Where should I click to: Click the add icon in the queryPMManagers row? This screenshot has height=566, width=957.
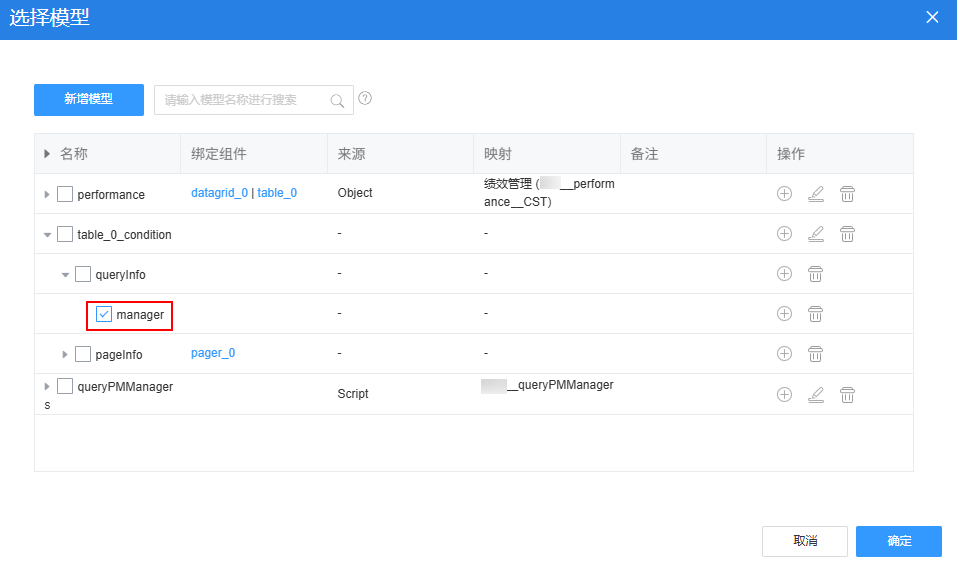pyautogui.click(x=784, y=394)
